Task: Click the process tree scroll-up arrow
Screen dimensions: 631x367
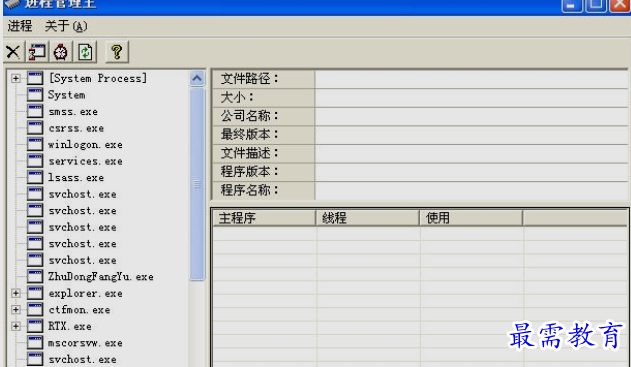Action: [197, 78]
